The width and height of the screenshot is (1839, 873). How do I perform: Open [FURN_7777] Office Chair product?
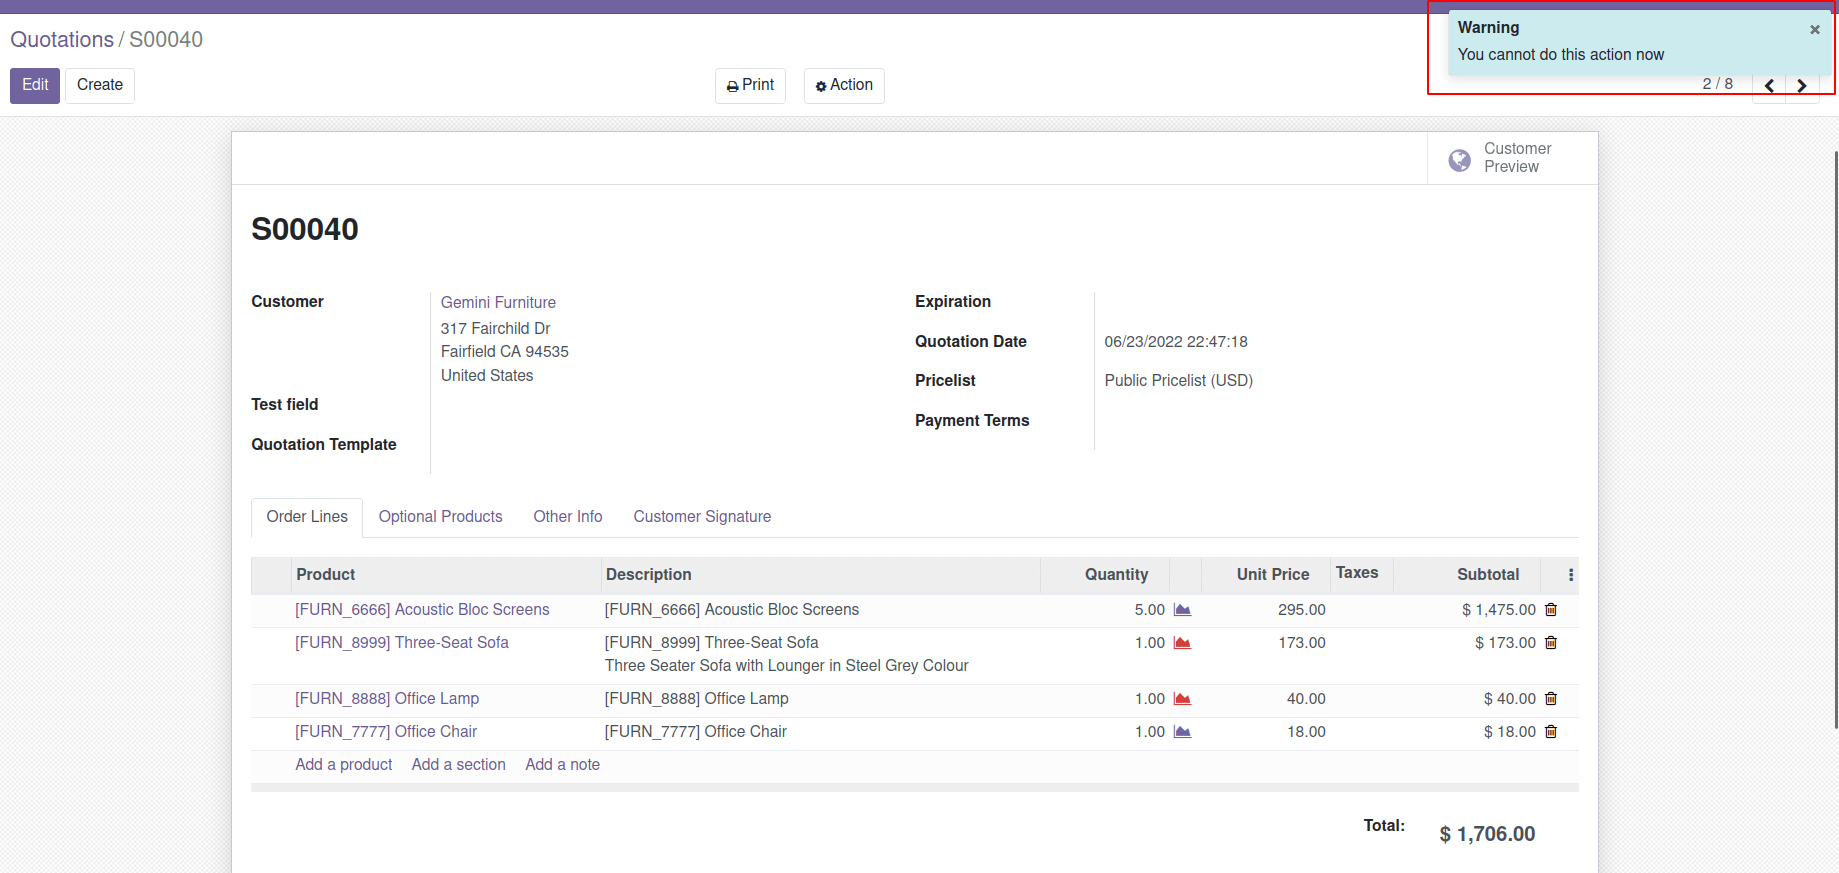point(386,732)
